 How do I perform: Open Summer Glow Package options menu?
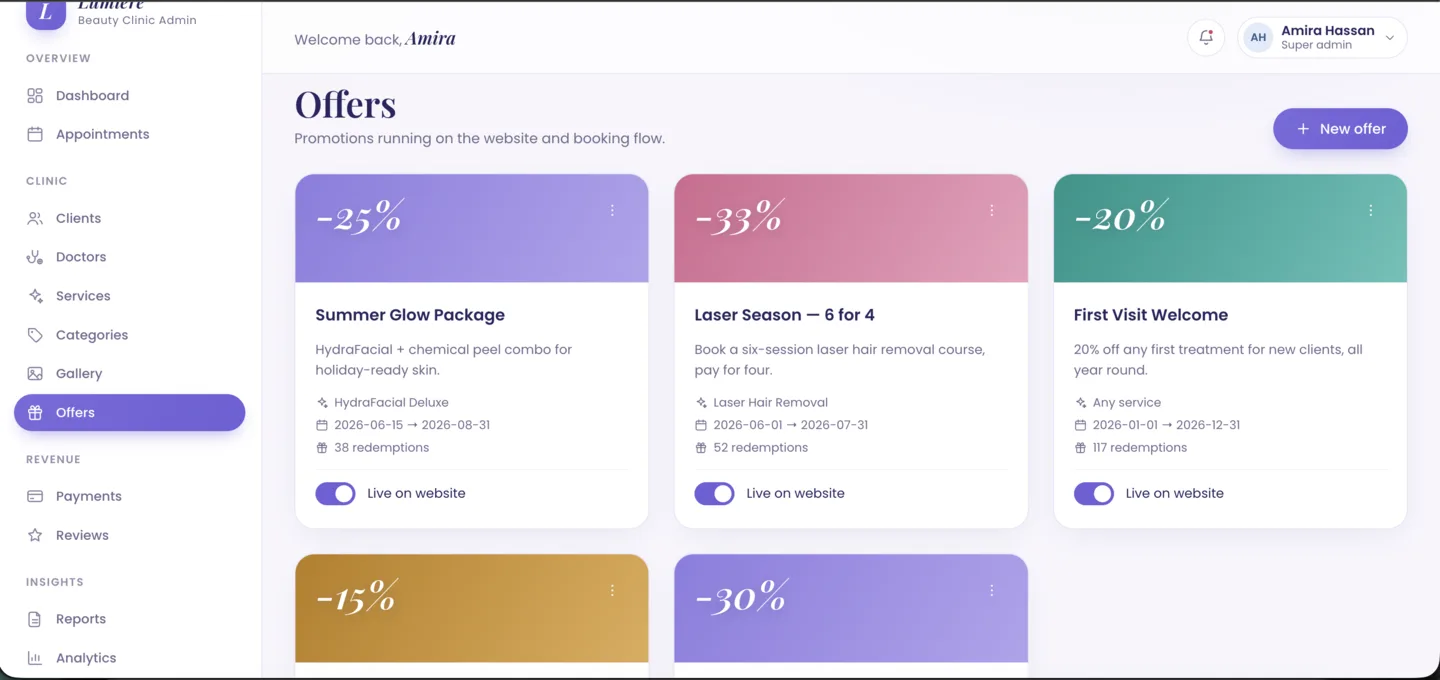point(612,211)
